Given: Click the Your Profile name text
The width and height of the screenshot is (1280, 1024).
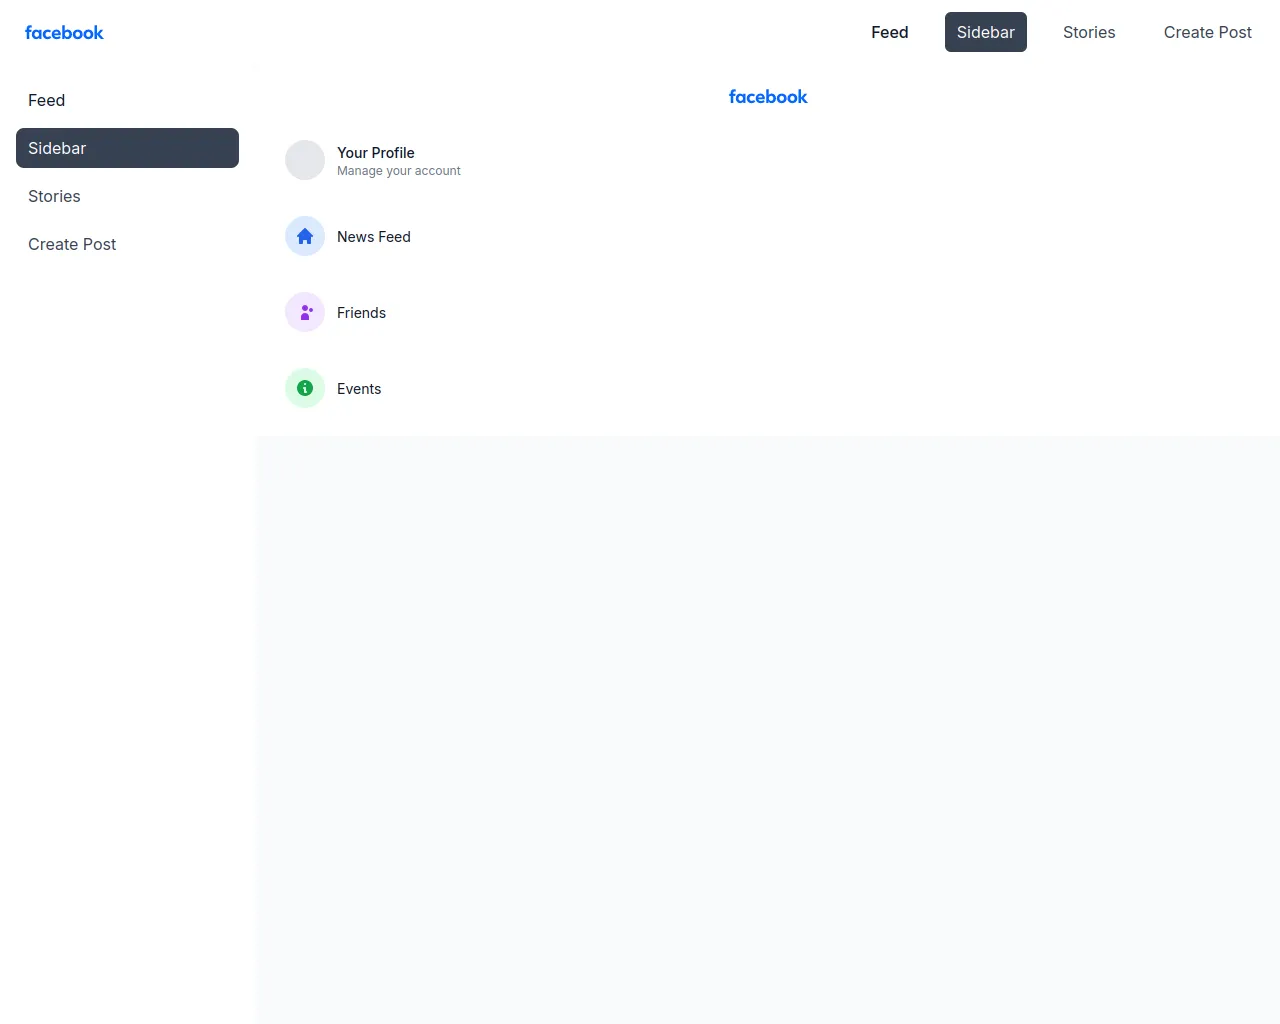Looking at the screenshot, I should pyautogui.click(x=375, y=153).
